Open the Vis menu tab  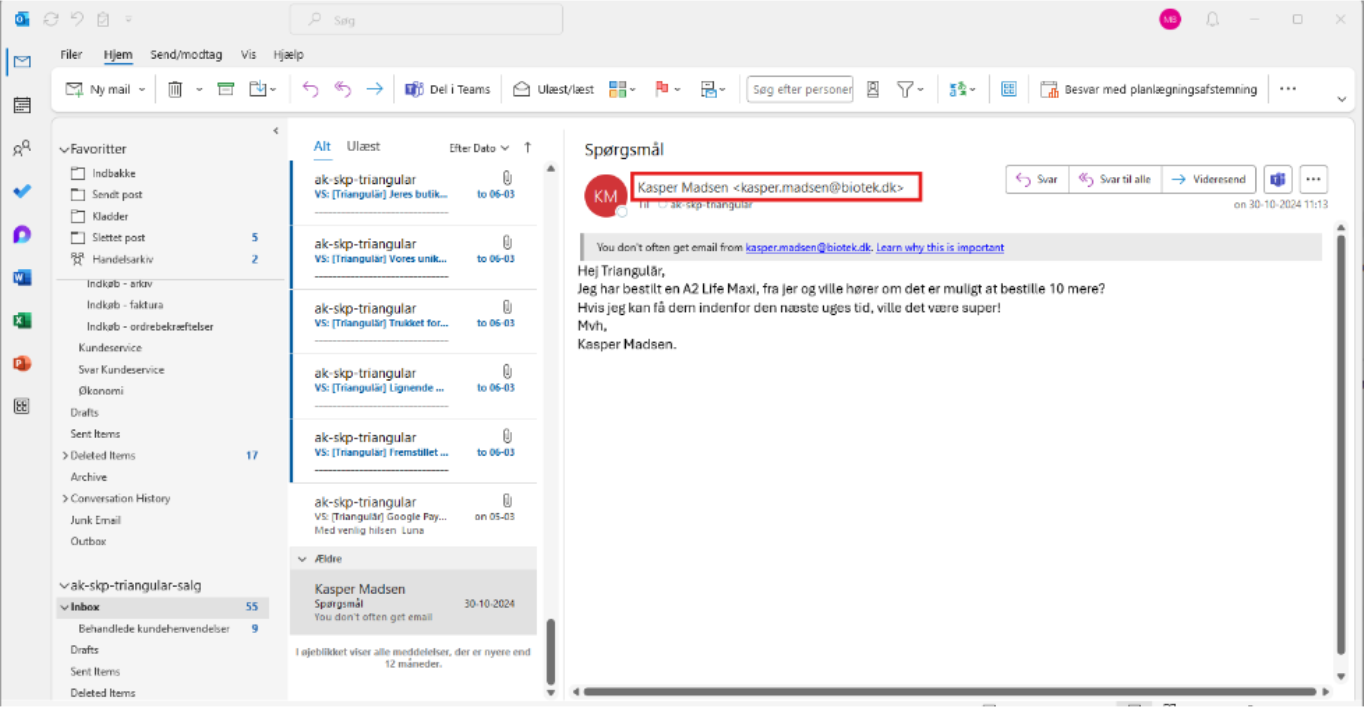point(248,55)
